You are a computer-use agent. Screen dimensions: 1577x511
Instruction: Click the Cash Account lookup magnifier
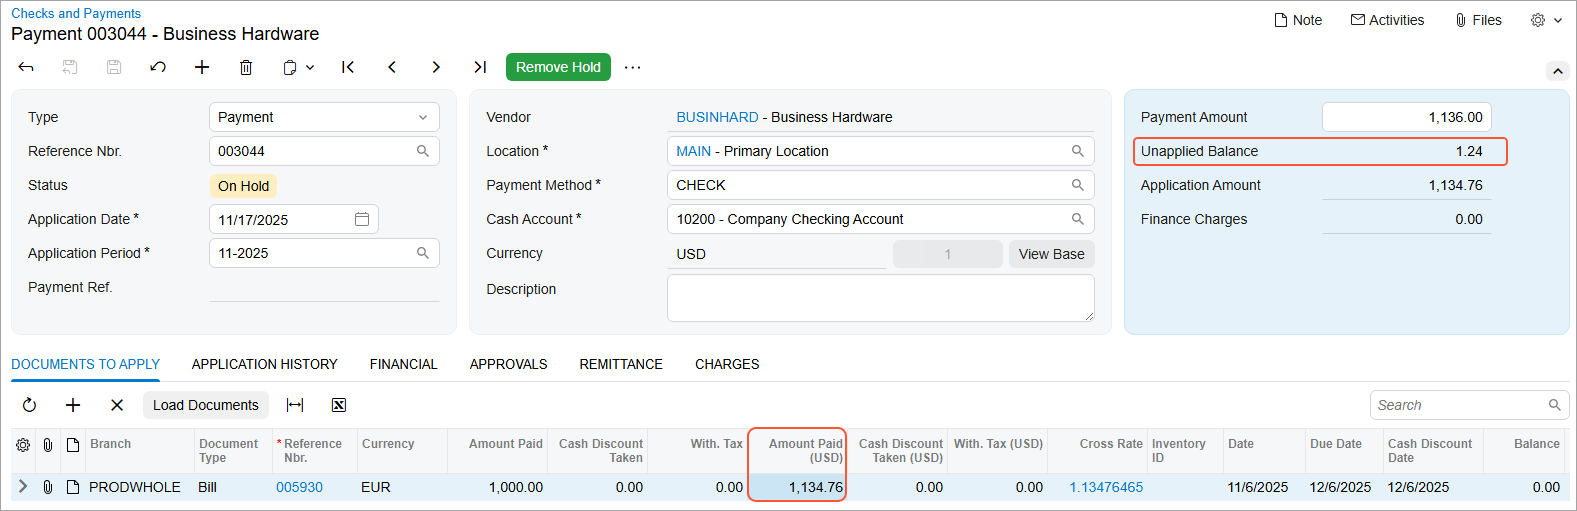click(x=1078, y=219)
